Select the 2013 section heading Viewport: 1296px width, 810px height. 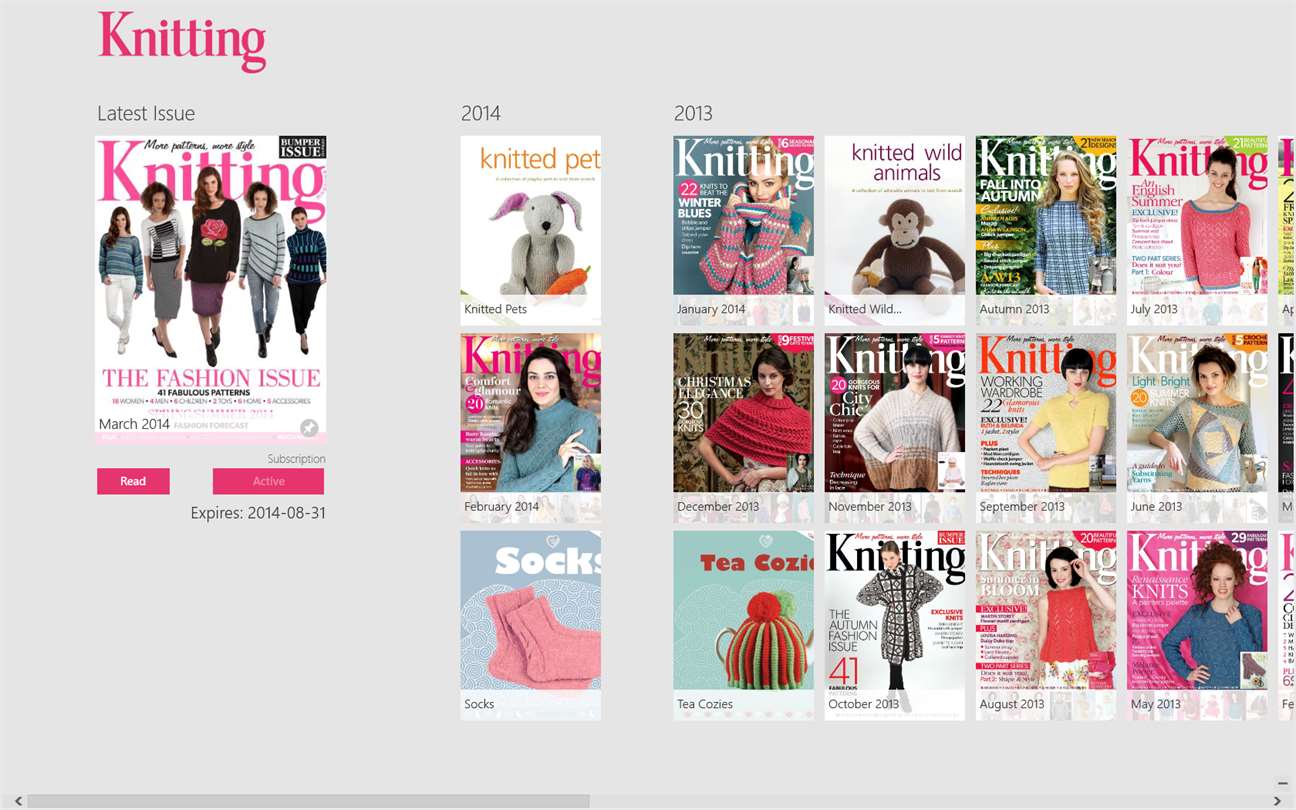(693, 114)
